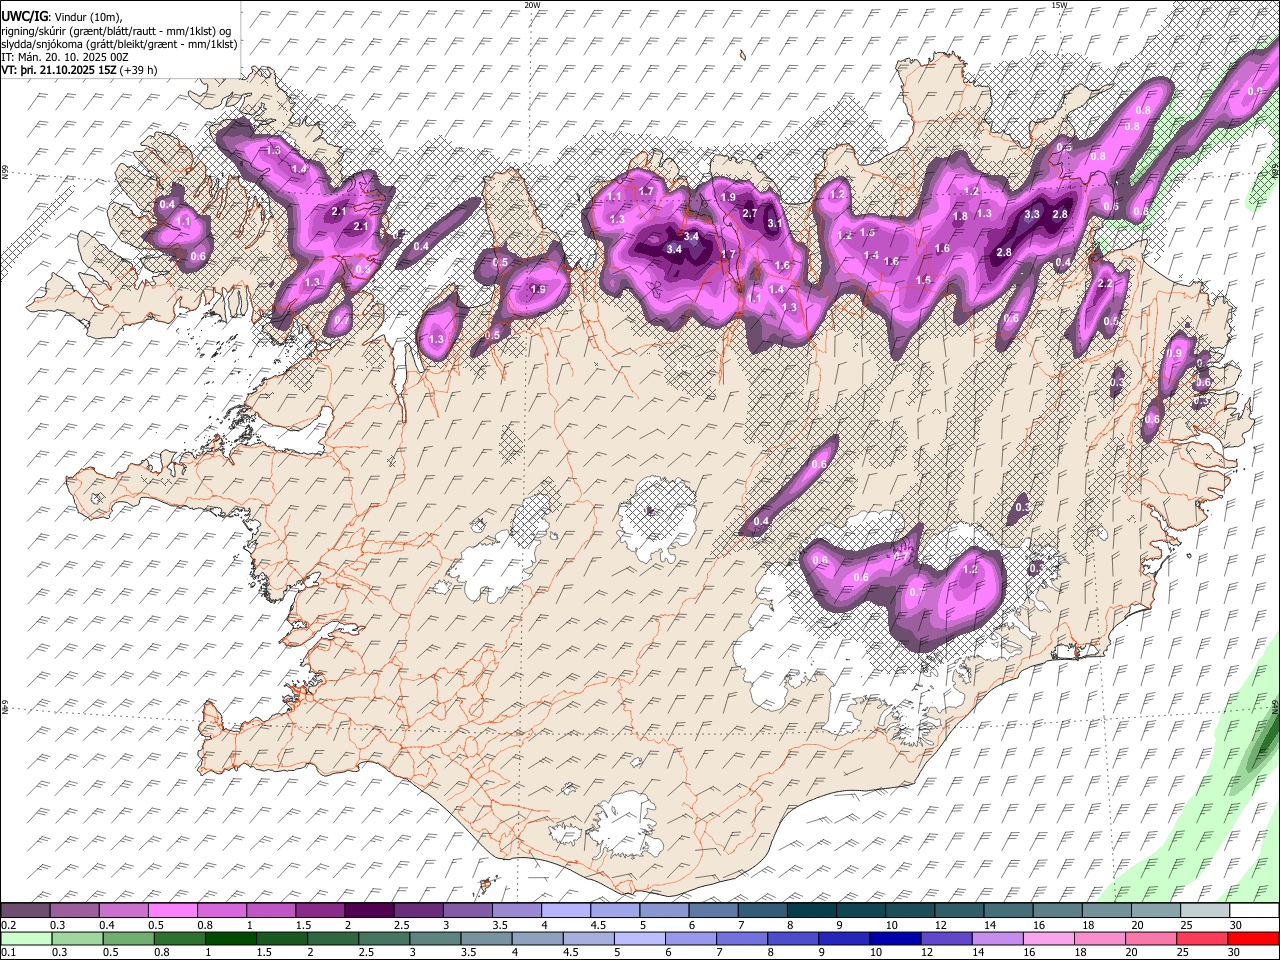Click the white Mýrdalsjökull glacier near south coast
The height and width of the screenshot is (960, 1280).
[x=626, y=827]
